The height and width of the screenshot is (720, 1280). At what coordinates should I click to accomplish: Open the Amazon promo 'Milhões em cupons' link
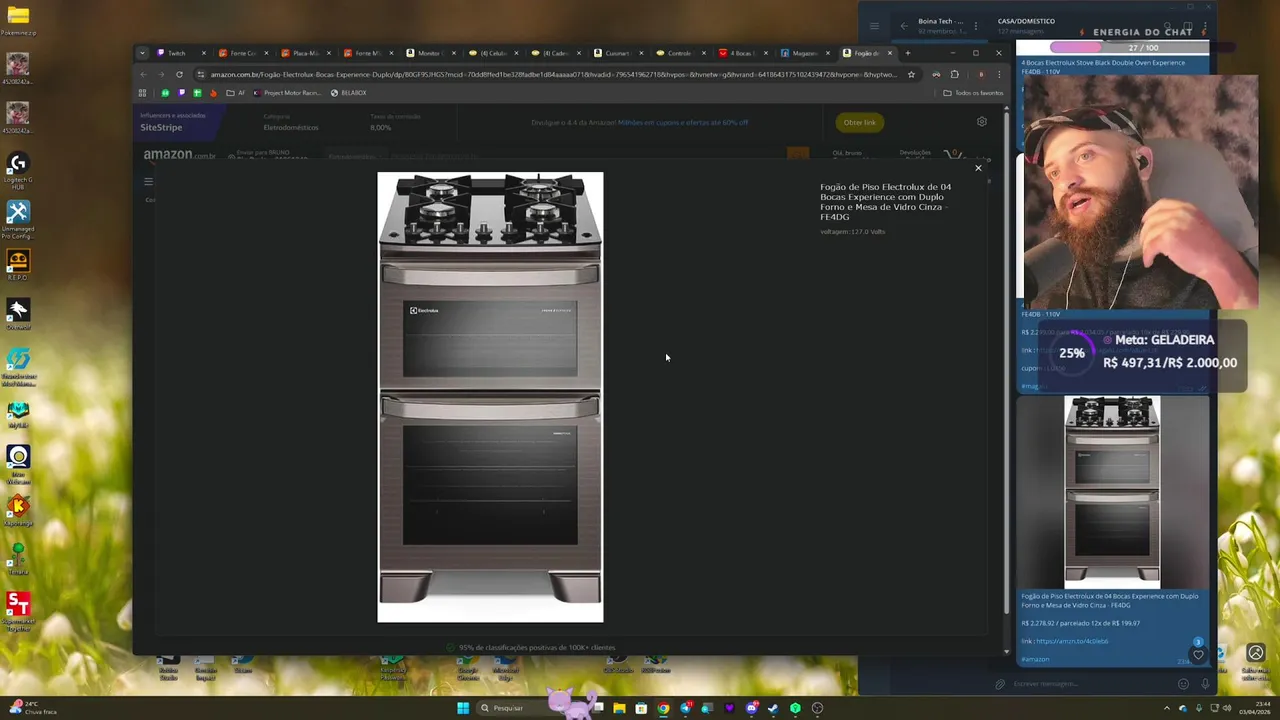[x=683, y=123]
